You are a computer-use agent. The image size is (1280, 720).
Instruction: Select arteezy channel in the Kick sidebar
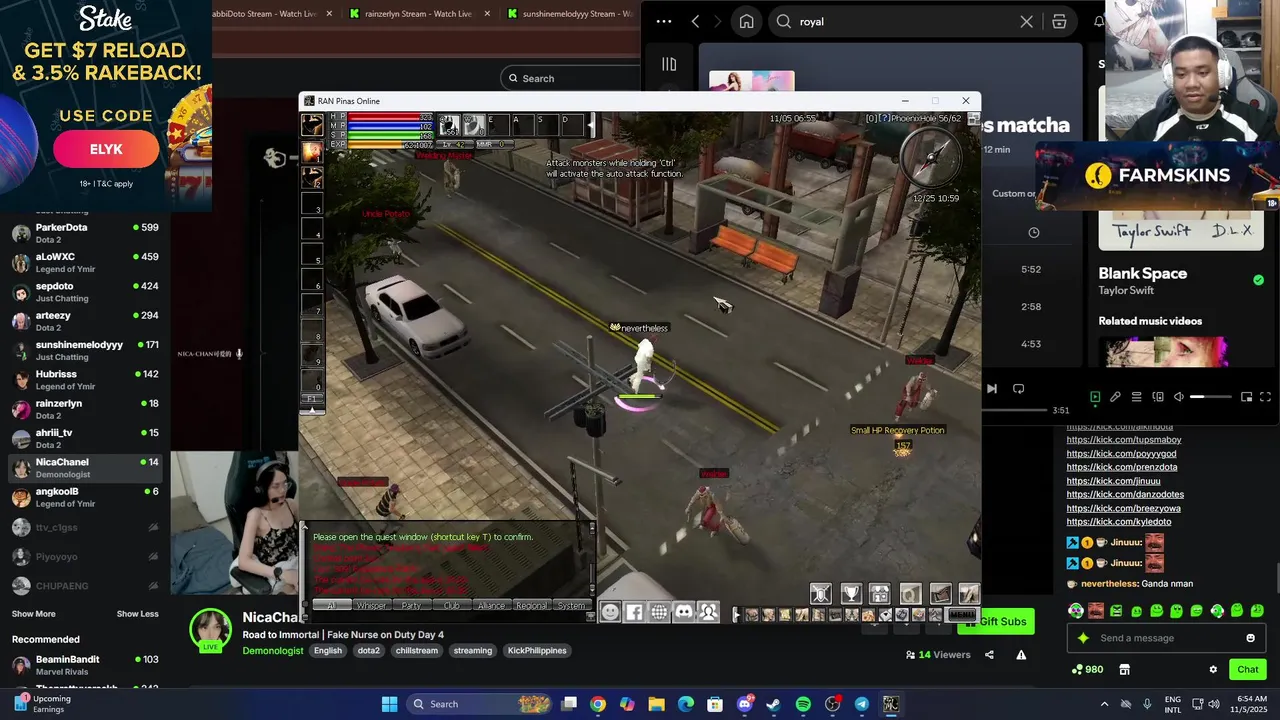pyautogui.click(x=85, y=321)
